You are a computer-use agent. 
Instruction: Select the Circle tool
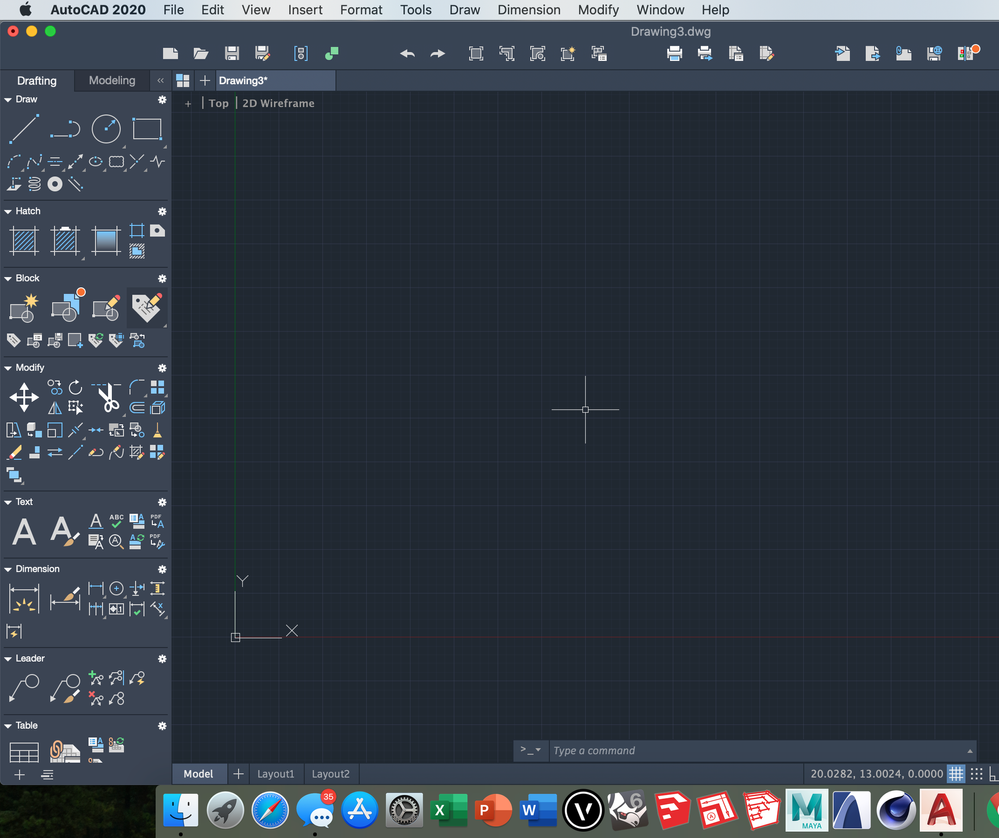coord(106,129)
